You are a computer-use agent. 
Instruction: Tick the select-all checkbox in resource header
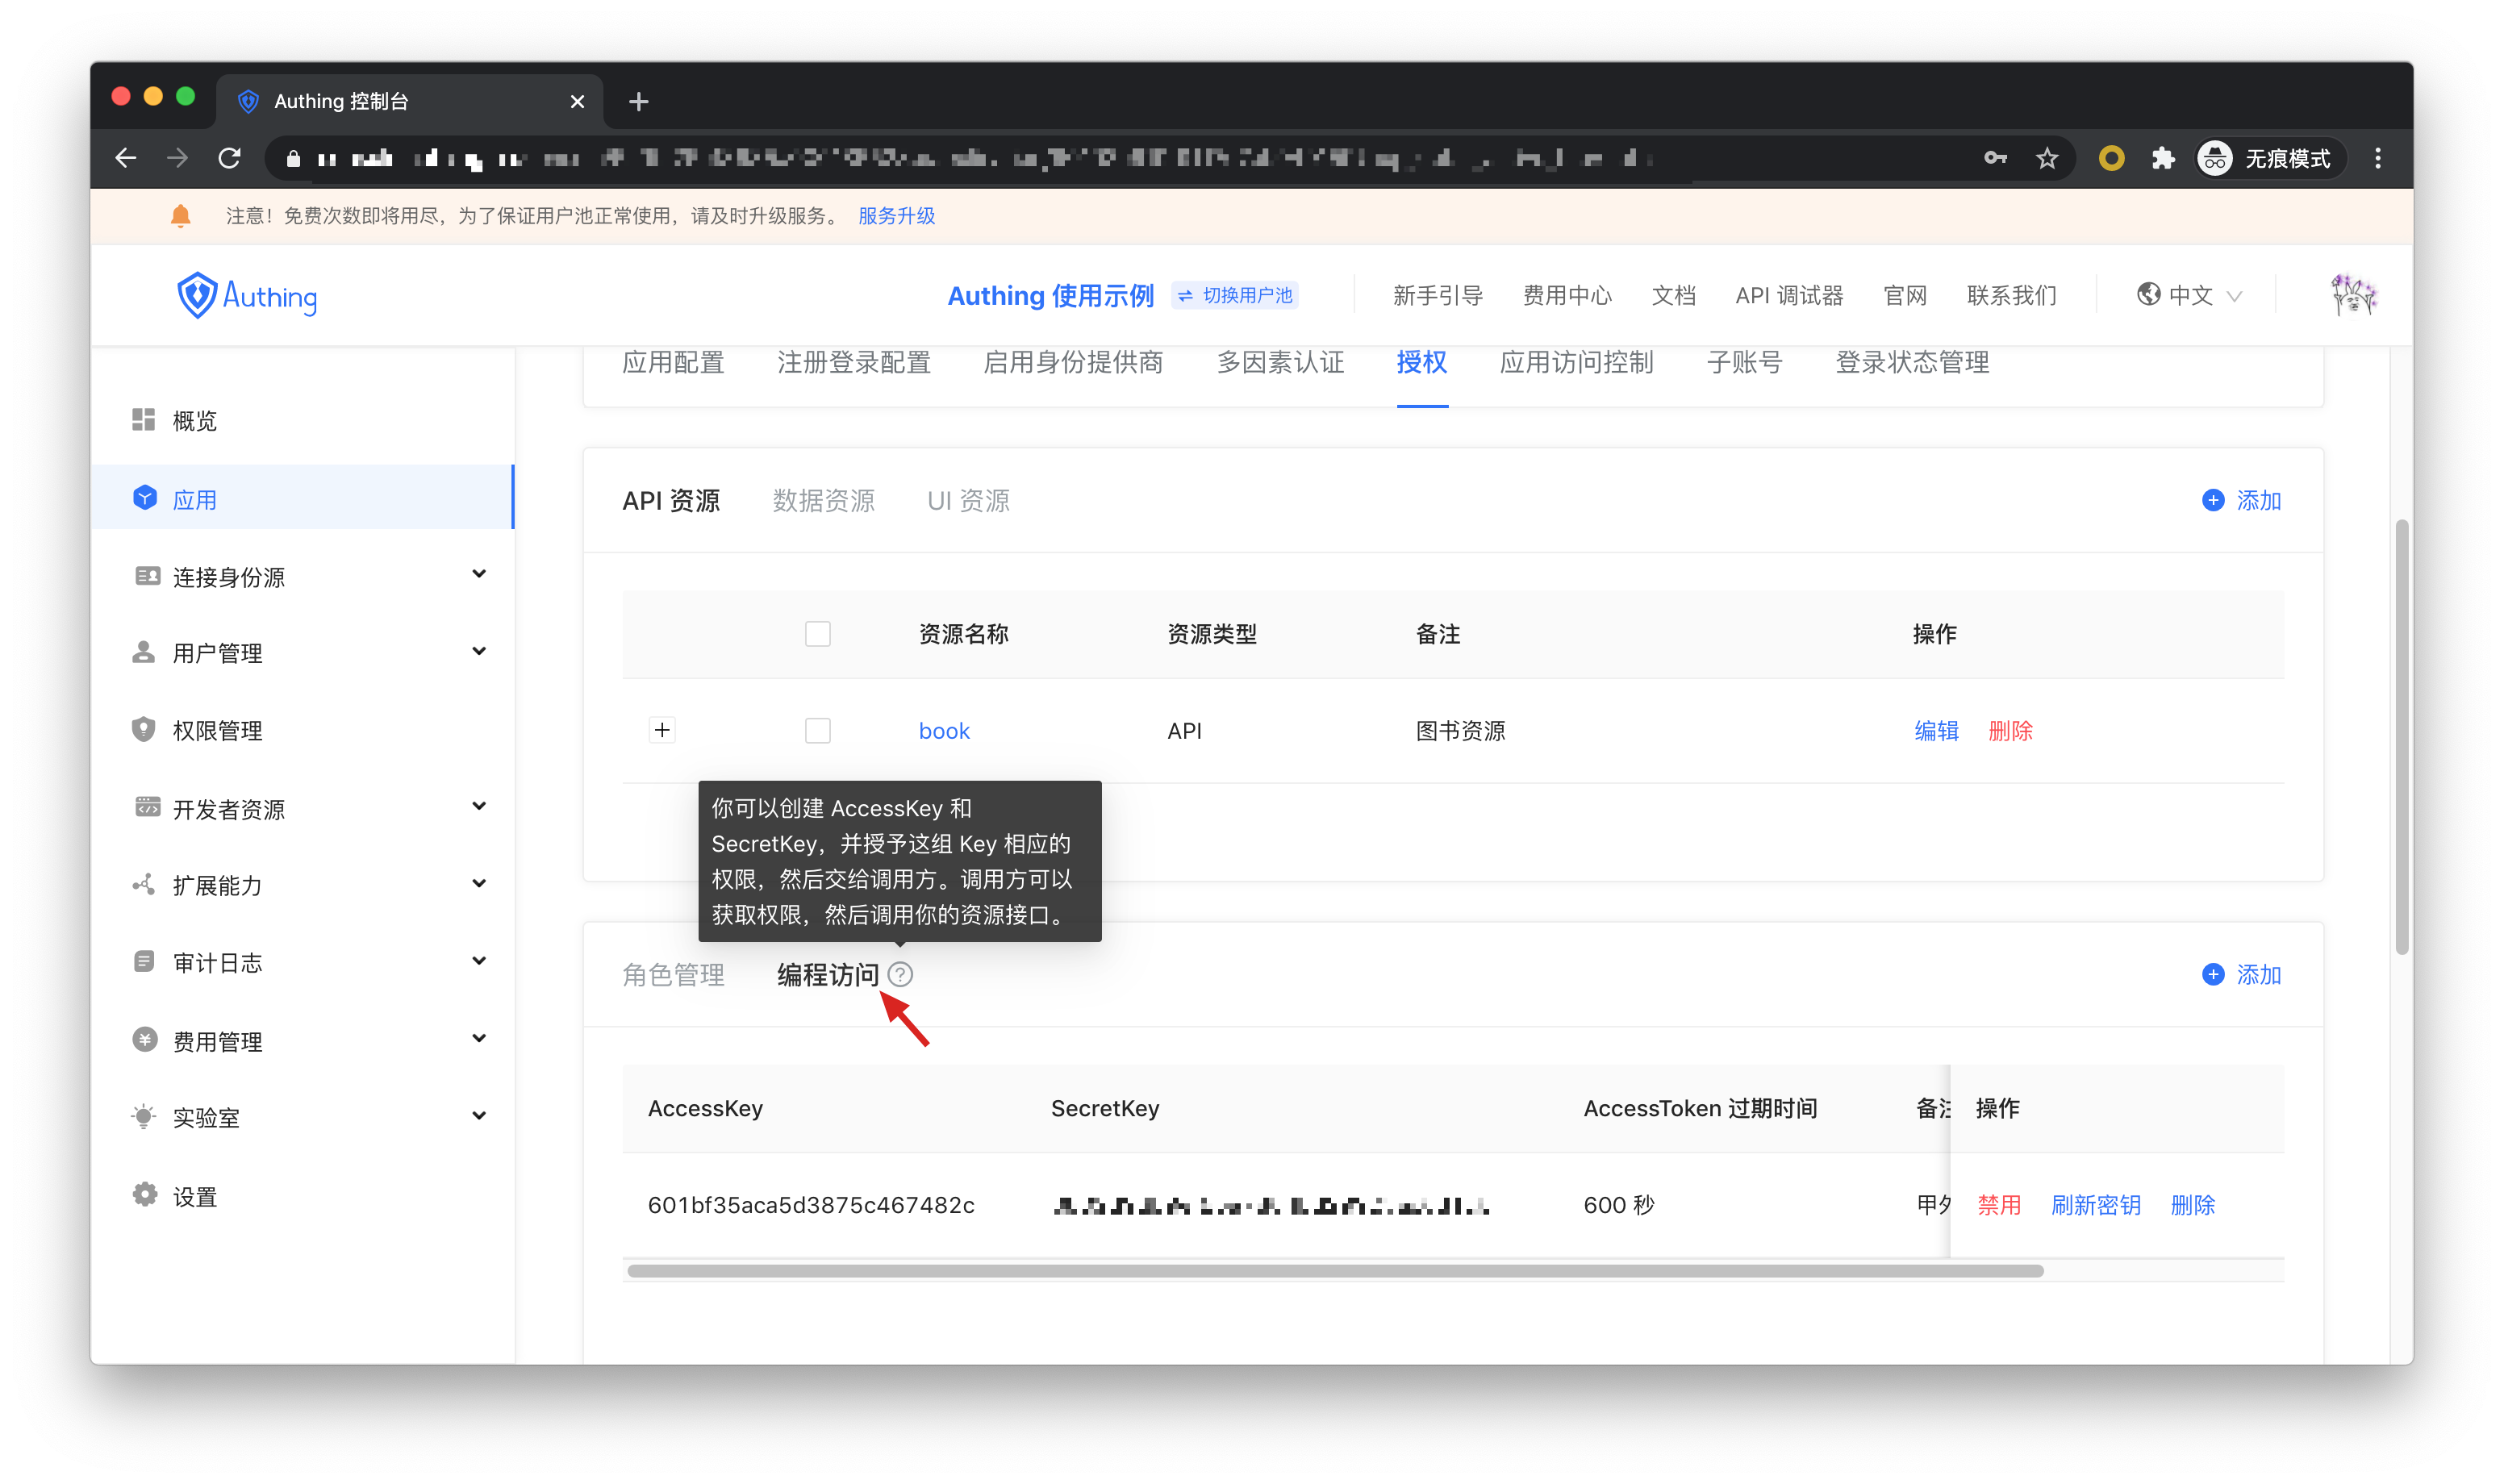tap(817, 634)
